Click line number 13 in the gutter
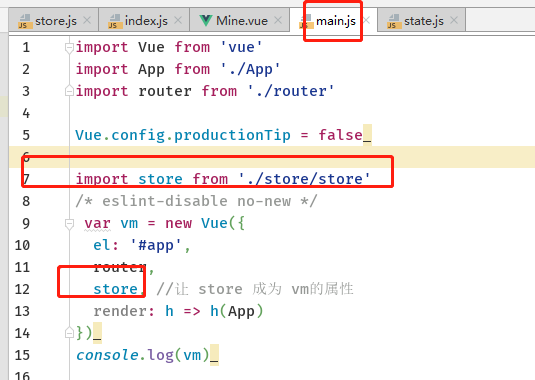The height and width of the screenshot is (380, 535). 22,311
